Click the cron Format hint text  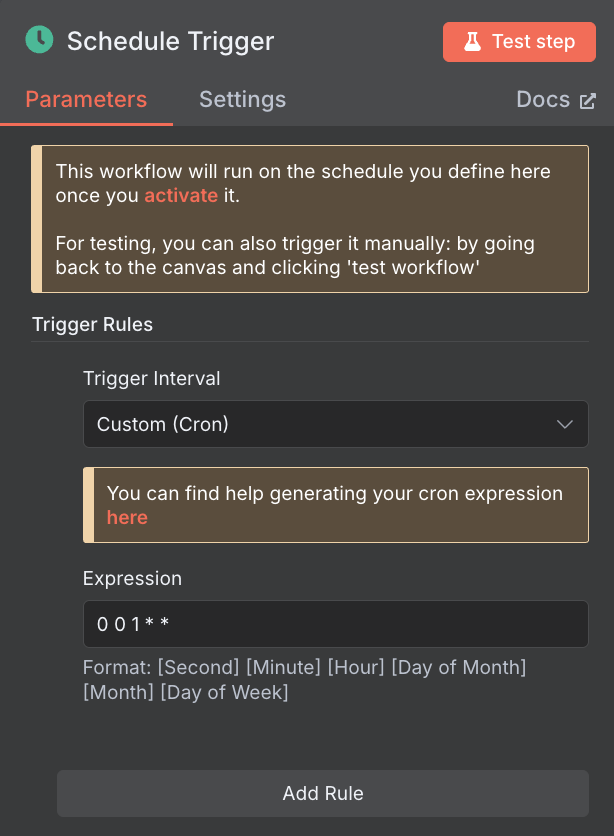(304, 680)
